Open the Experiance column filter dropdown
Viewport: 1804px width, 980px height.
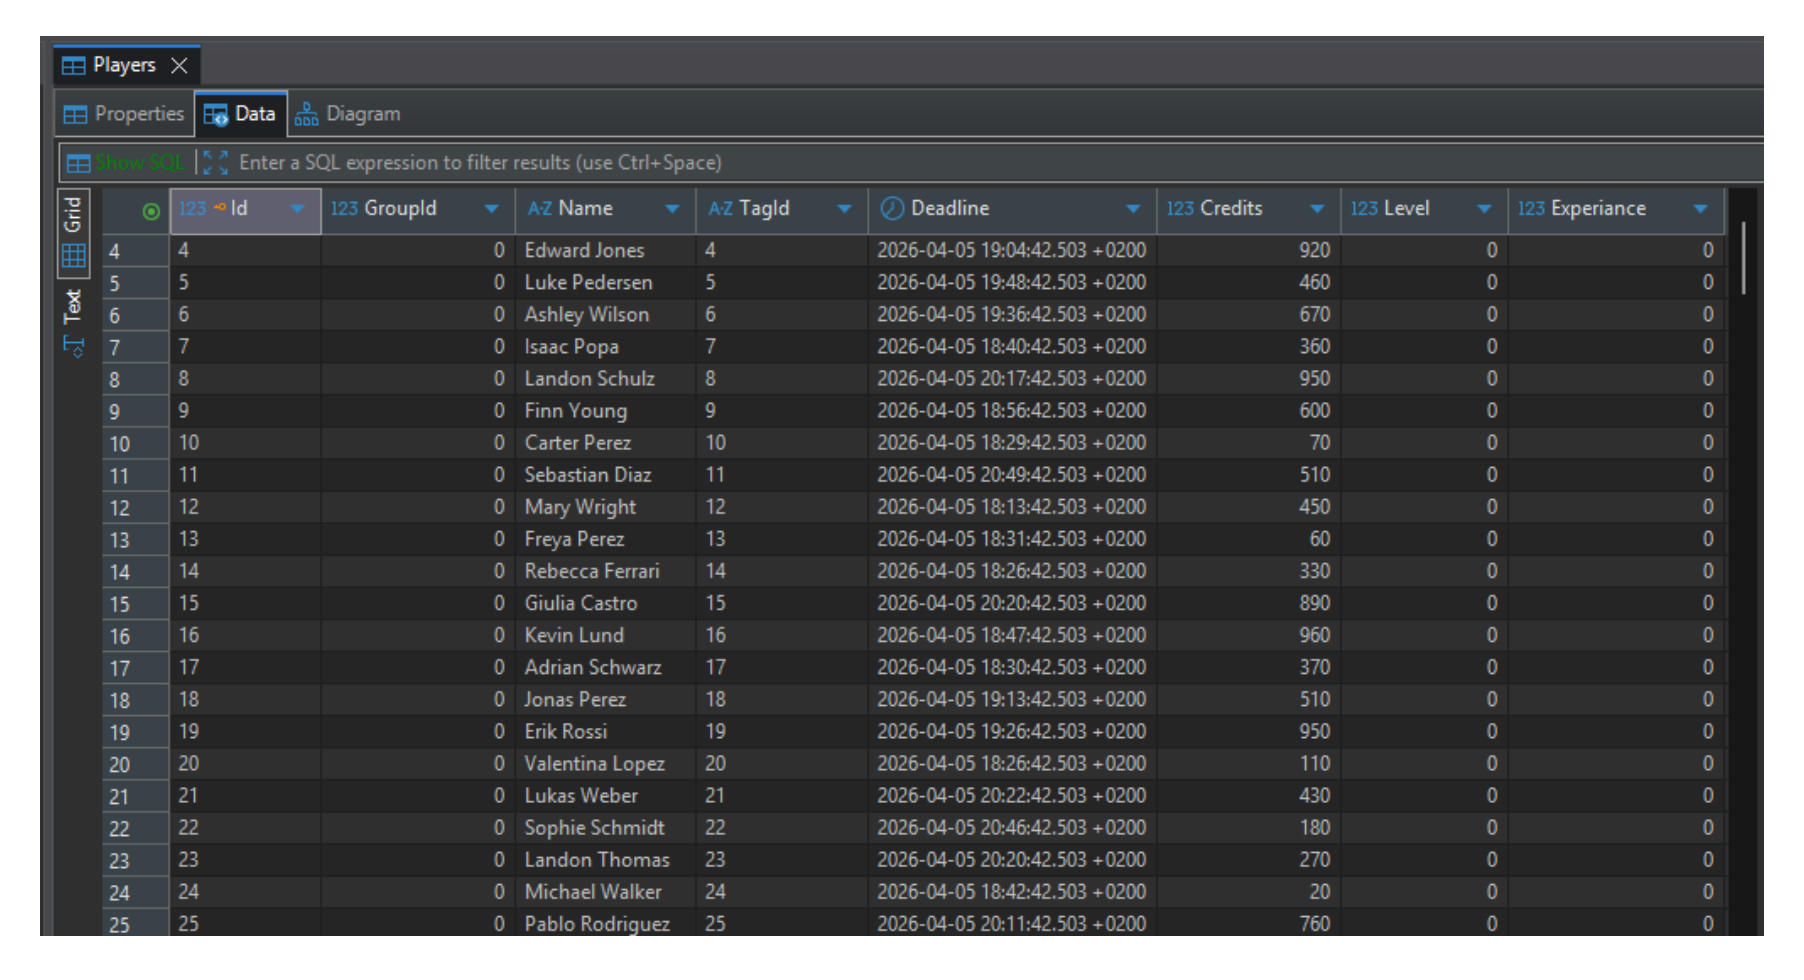(1700, 209)
